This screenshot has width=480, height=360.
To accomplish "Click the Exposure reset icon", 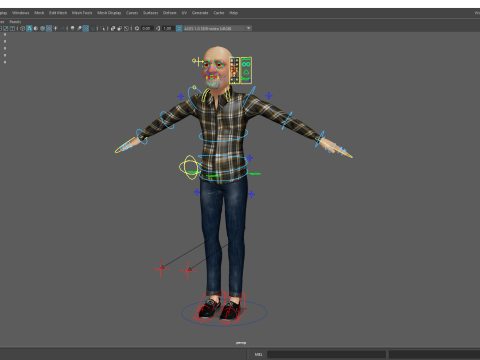I will 137,28.
